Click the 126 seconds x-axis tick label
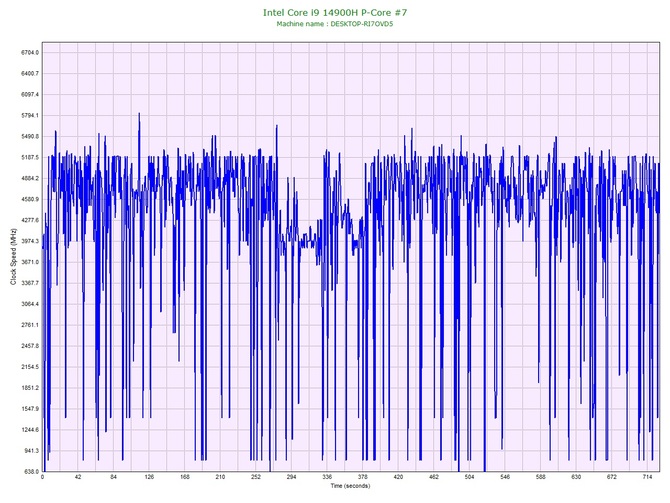 pyautogui.click(x=149, y=477)
